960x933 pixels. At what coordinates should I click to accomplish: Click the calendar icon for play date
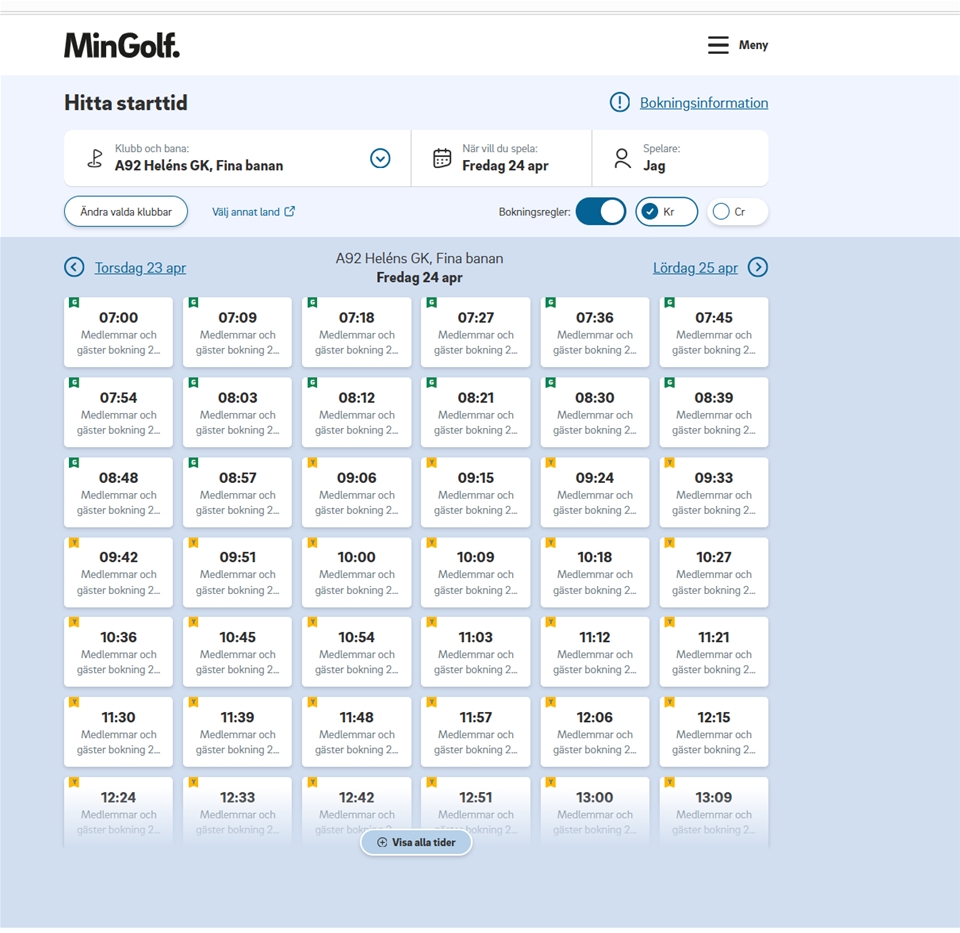click(442, 158)
